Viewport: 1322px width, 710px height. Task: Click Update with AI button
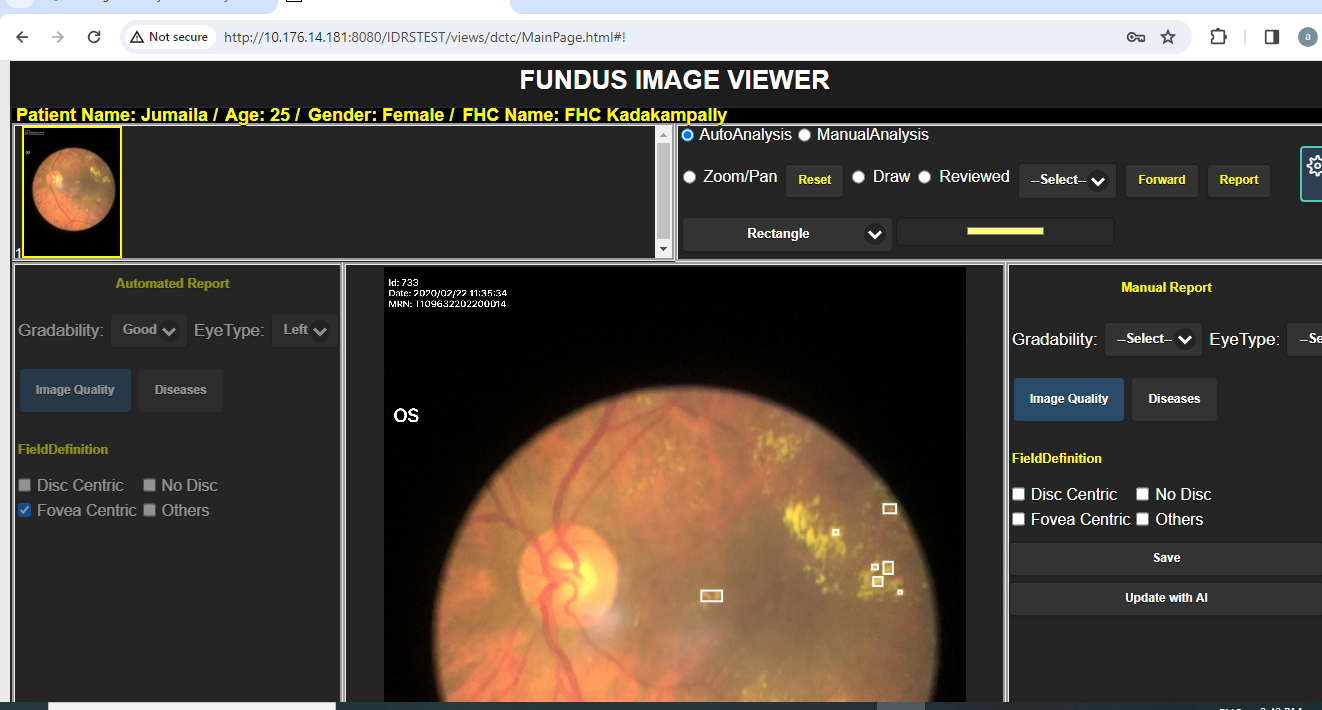pos(1166,598)
